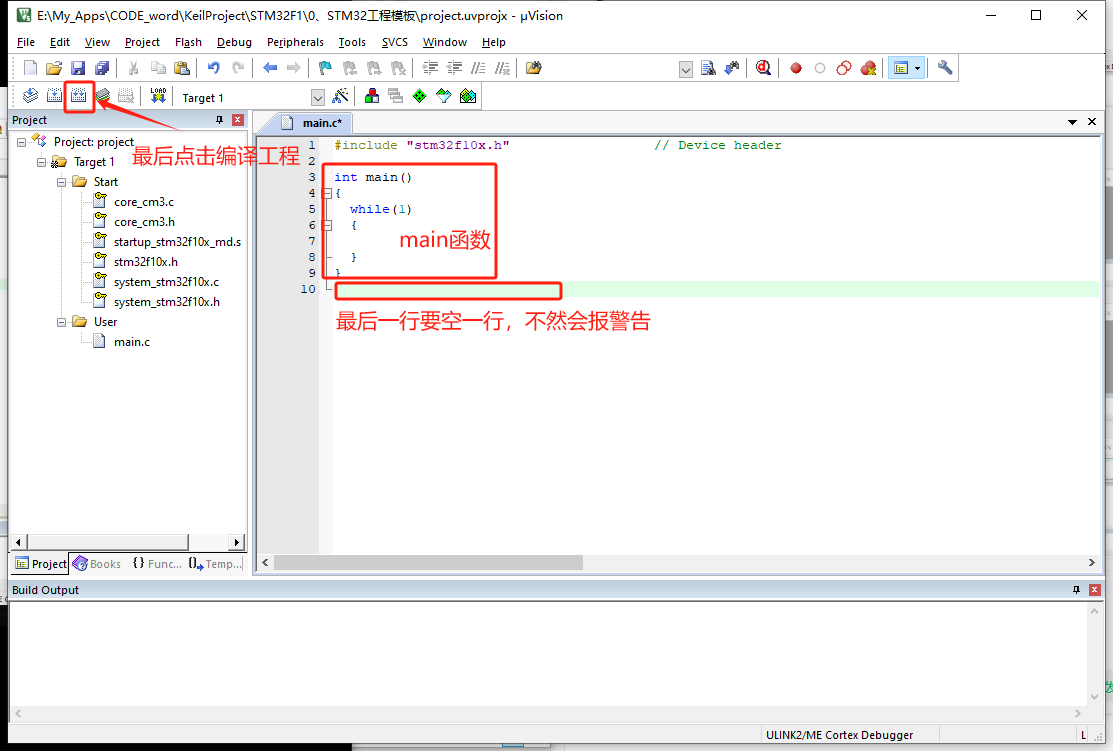Image resolution: width=1113 pixels, height=751 pixels.
Task: Insert a breakpoint with the solid red dot
Action: click(x=796, y=68)
